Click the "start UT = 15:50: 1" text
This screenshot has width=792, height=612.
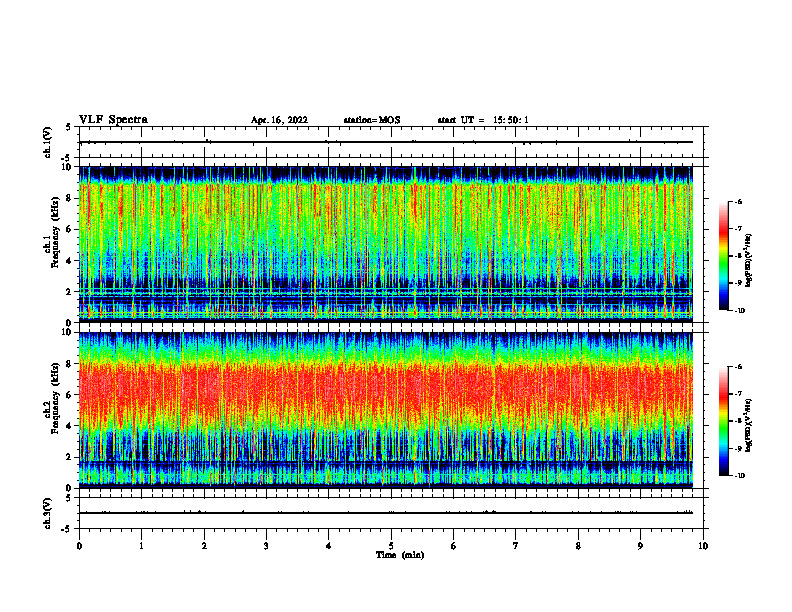click(483, 120)
